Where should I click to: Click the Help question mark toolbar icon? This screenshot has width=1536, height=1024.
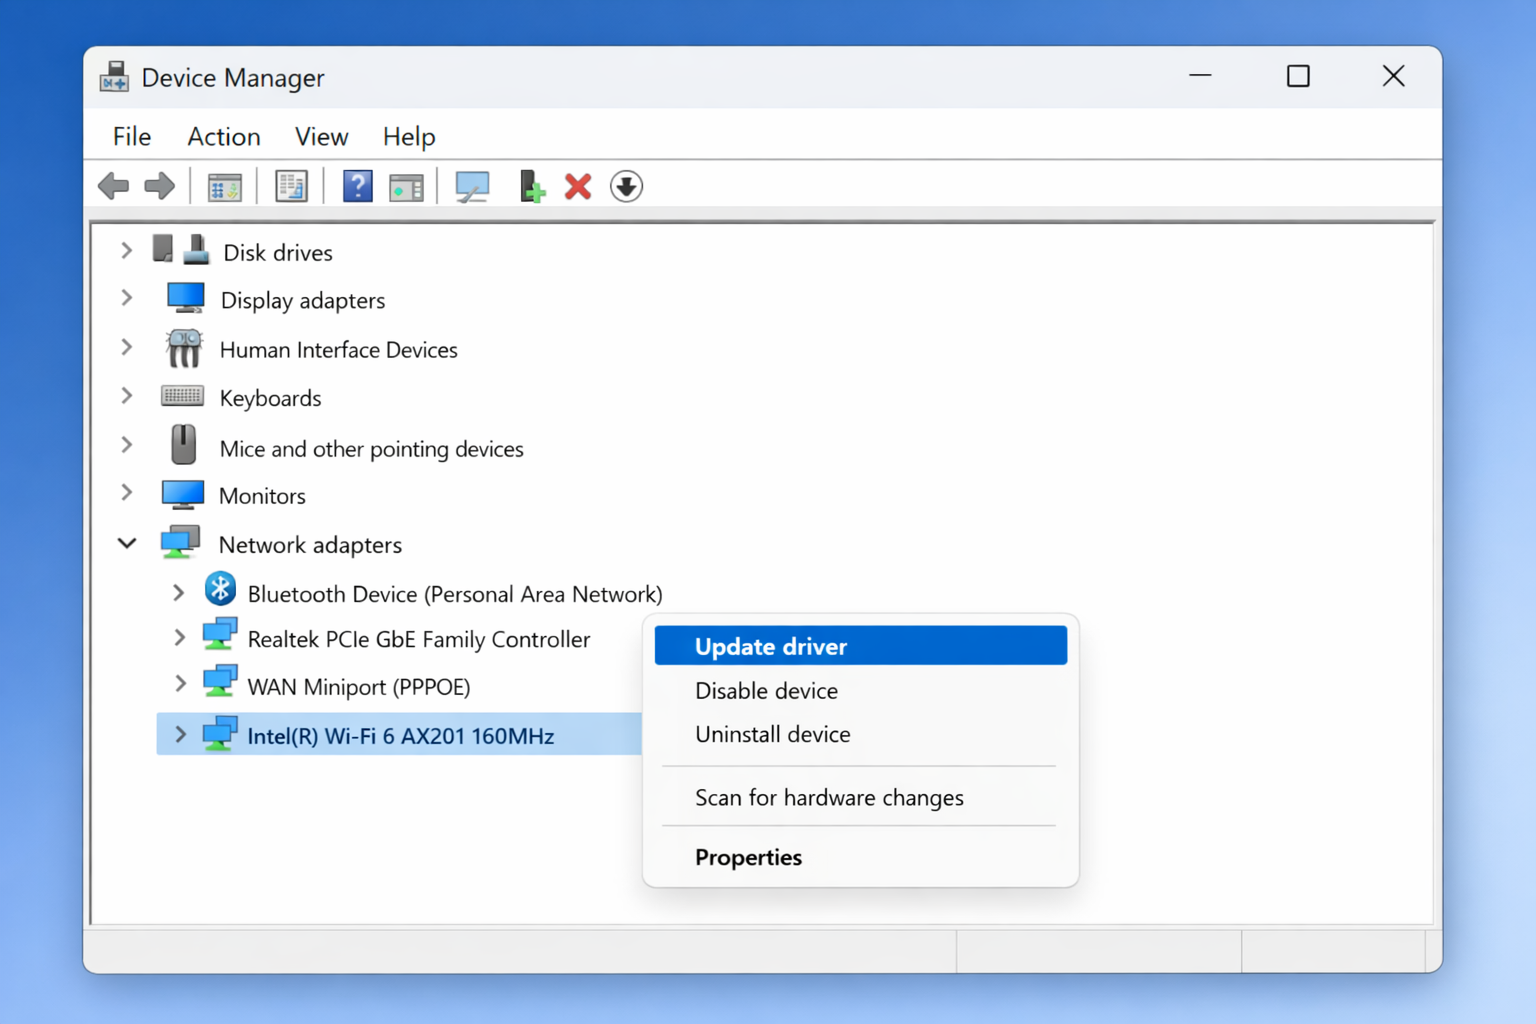click(x=357, y=186)
